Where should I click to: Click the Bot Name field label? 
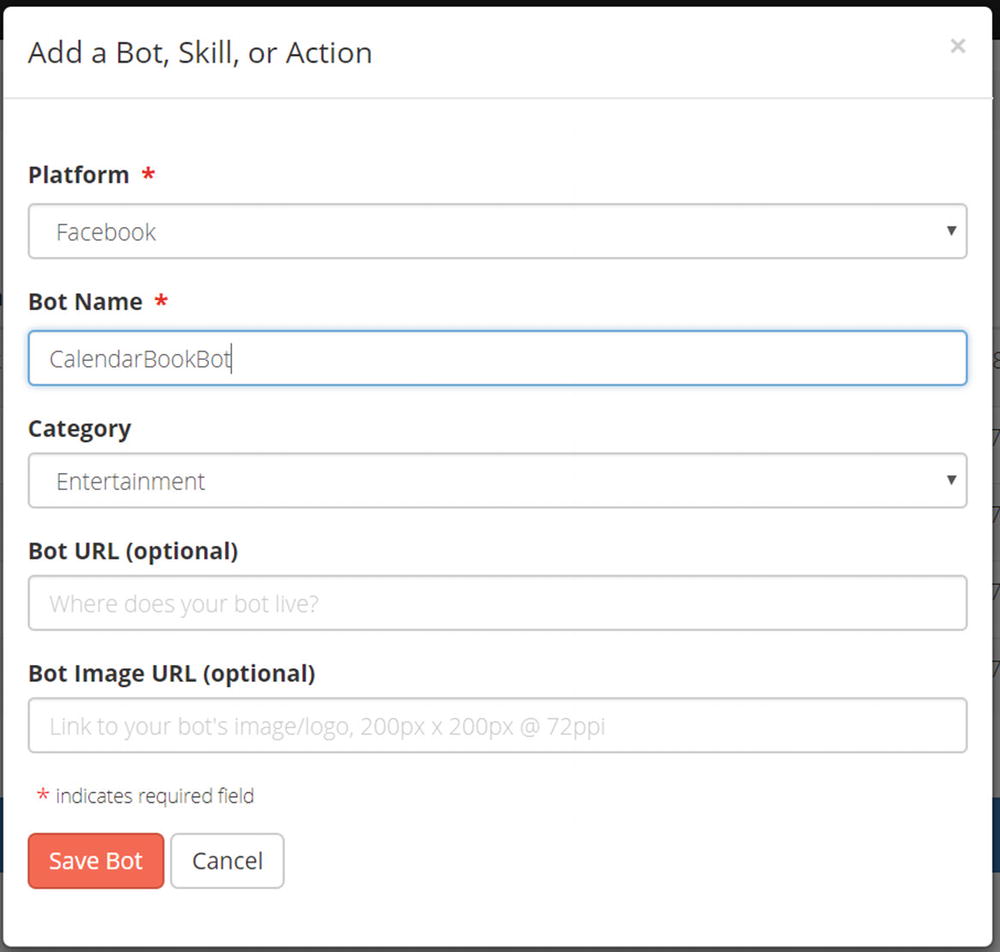point(85,301)
